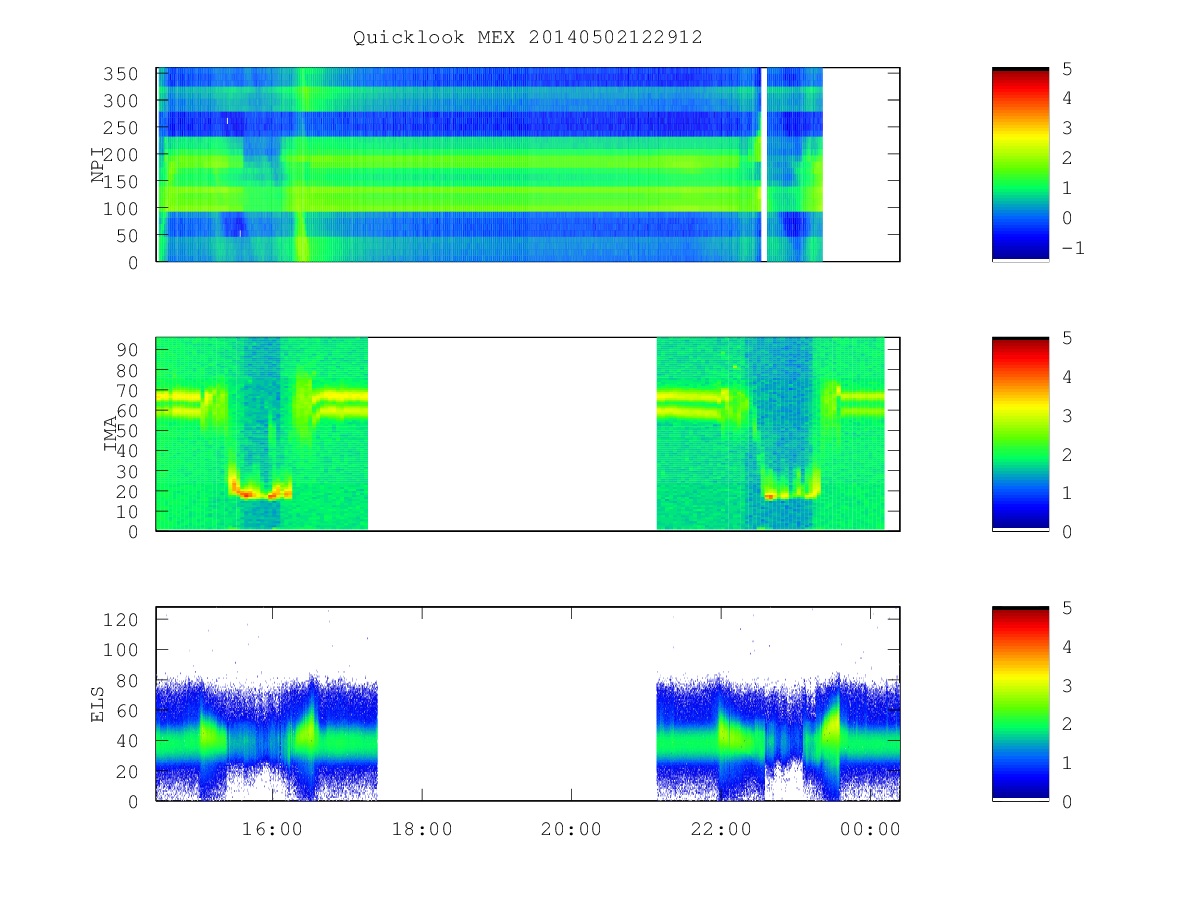Click the 5 label on NPI colorbar
Image resolution: width=1200 pixels, height=900 pixels.
click(x=1067, y=69)
